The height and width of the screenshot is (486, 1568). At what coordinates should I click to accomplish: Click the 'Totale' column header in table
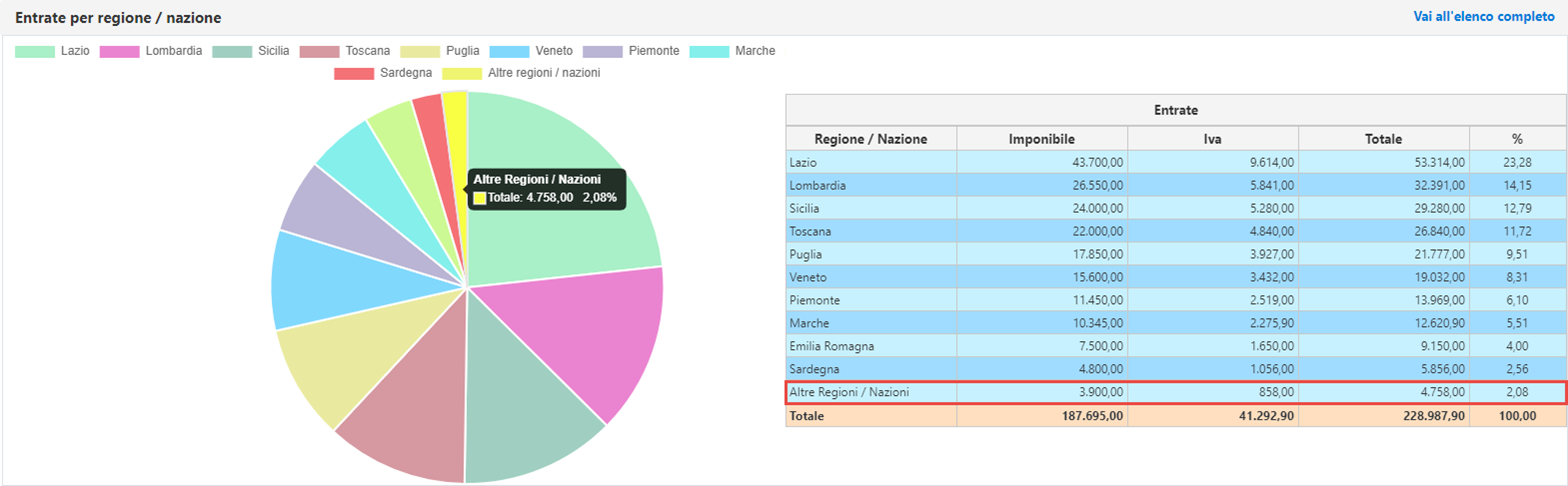pos(1383,139)
